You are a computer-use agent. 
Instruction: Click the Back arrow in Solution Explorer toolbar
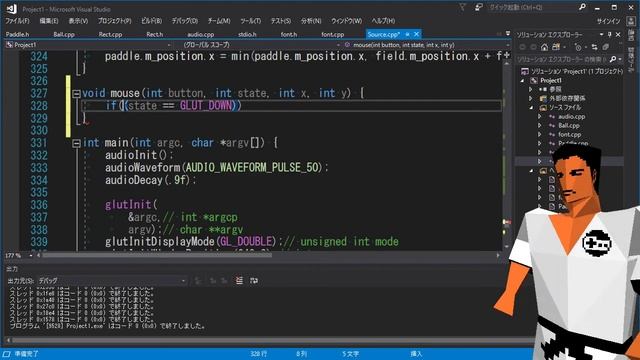click(x=522, y=48)
